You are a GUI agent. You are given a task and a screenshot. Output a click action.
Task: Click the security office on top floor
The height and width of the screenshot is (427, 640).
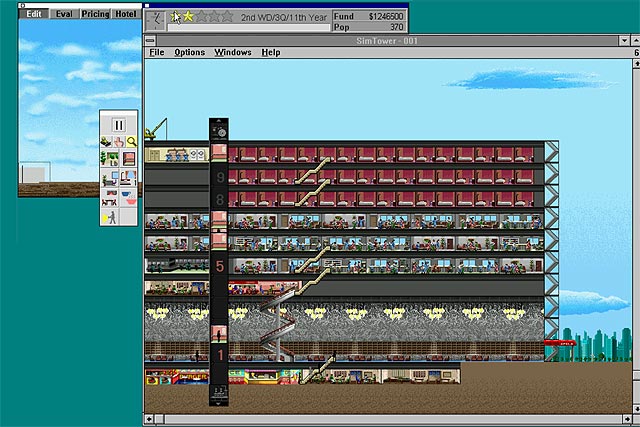177,155
